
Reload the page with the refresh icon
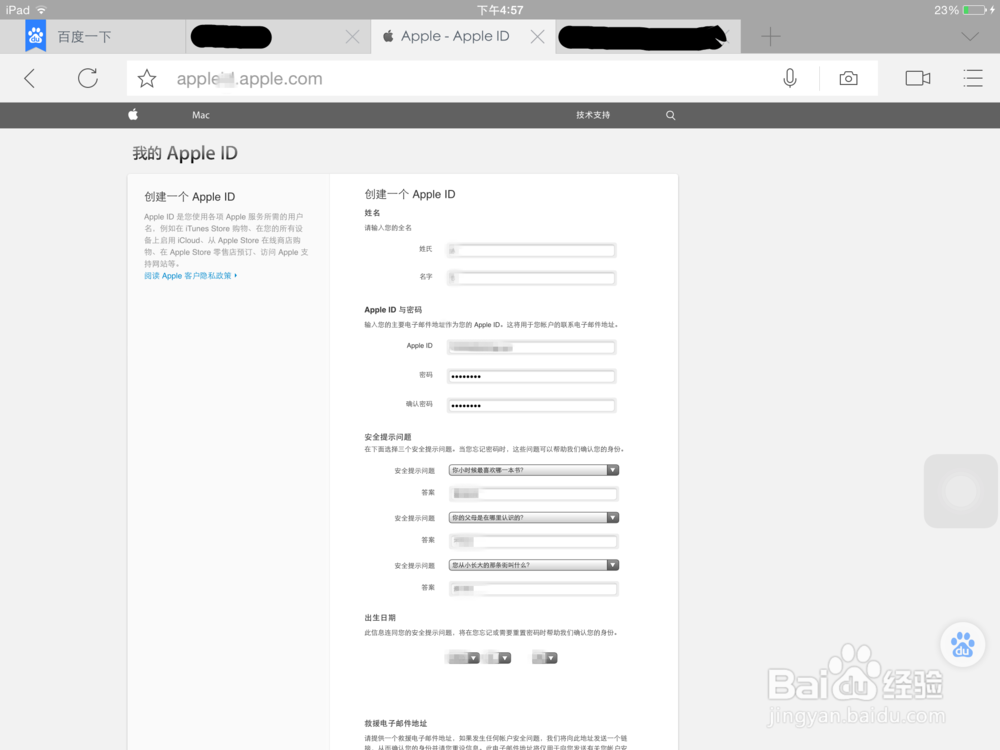(x=88, y=78)
